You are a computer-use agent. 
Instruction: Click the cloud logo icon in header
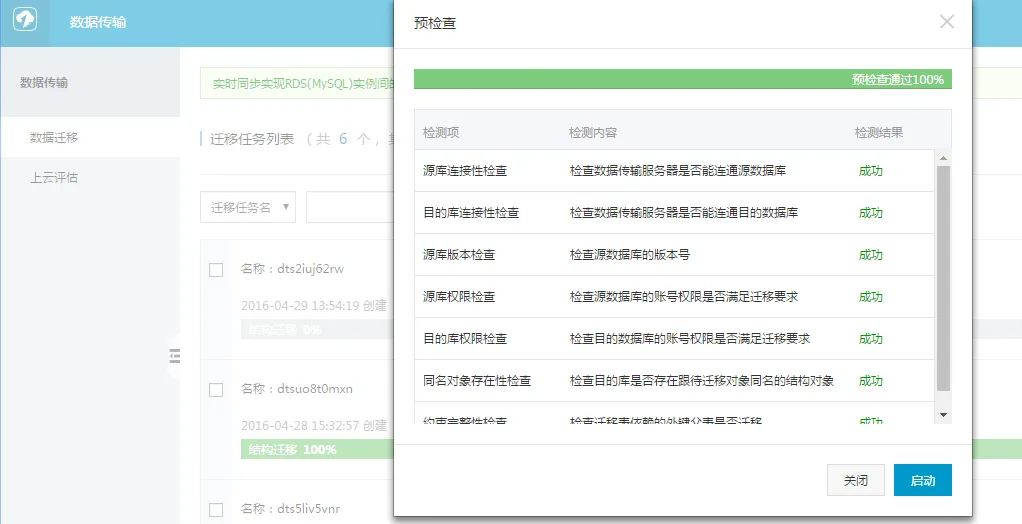pyautogui.click(x=25, y=22)
